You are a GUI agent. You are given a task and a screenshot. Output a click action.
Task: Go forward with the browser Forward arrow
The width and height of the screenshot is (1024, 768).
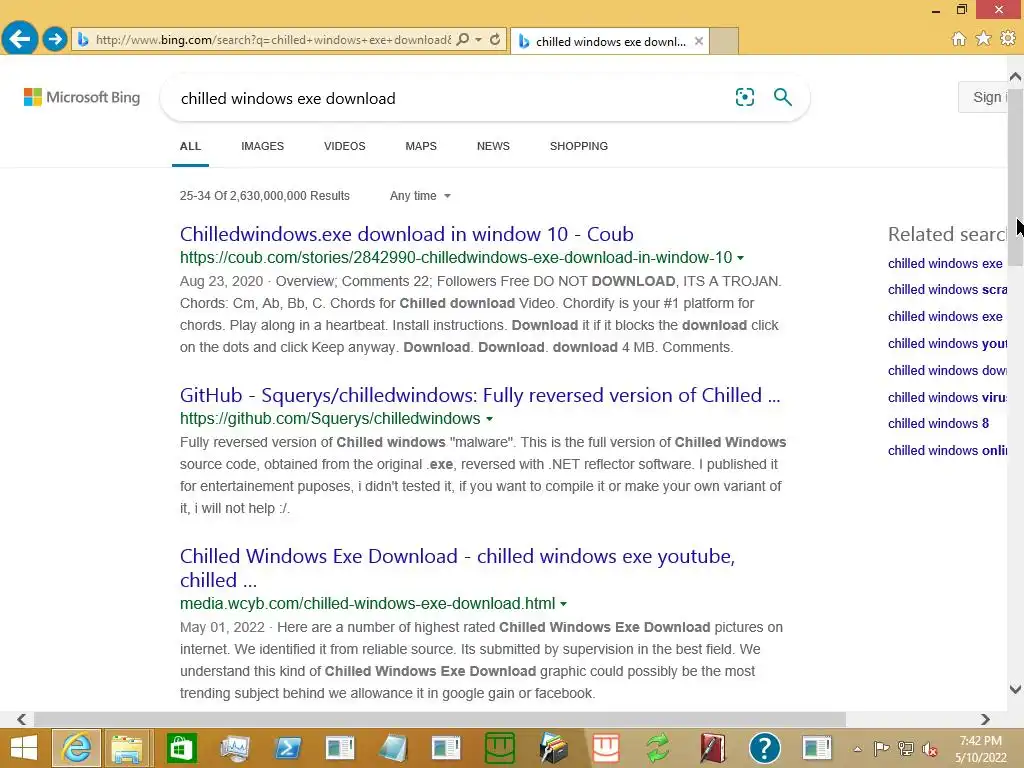pos(55,39)
